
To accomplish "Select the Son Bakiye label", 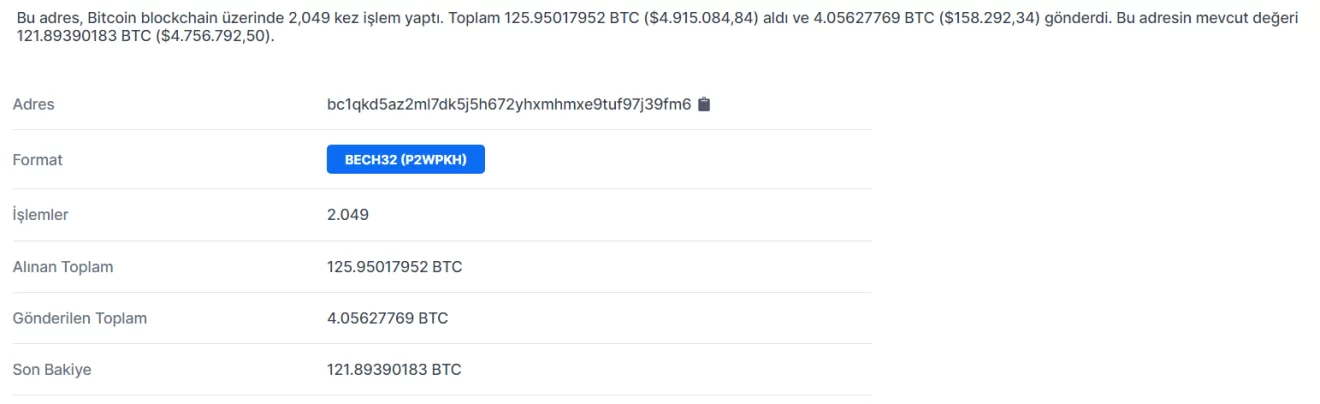I will [x=51, y=370].
